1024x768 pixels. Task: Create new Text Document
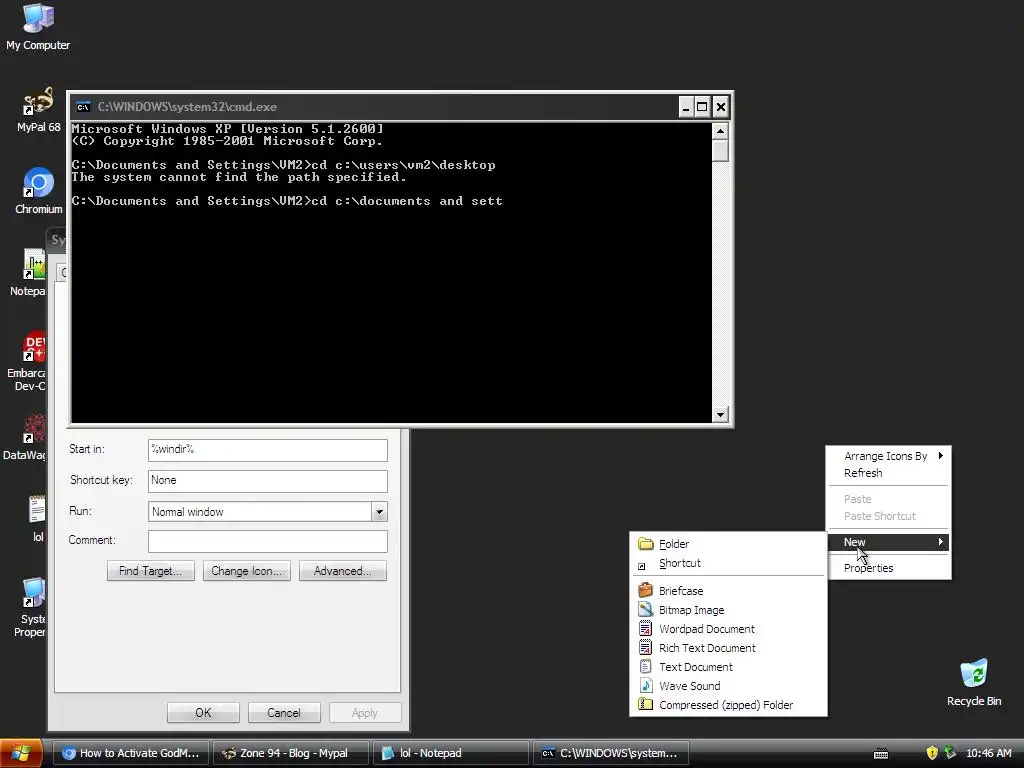click(x=728, y=667)
